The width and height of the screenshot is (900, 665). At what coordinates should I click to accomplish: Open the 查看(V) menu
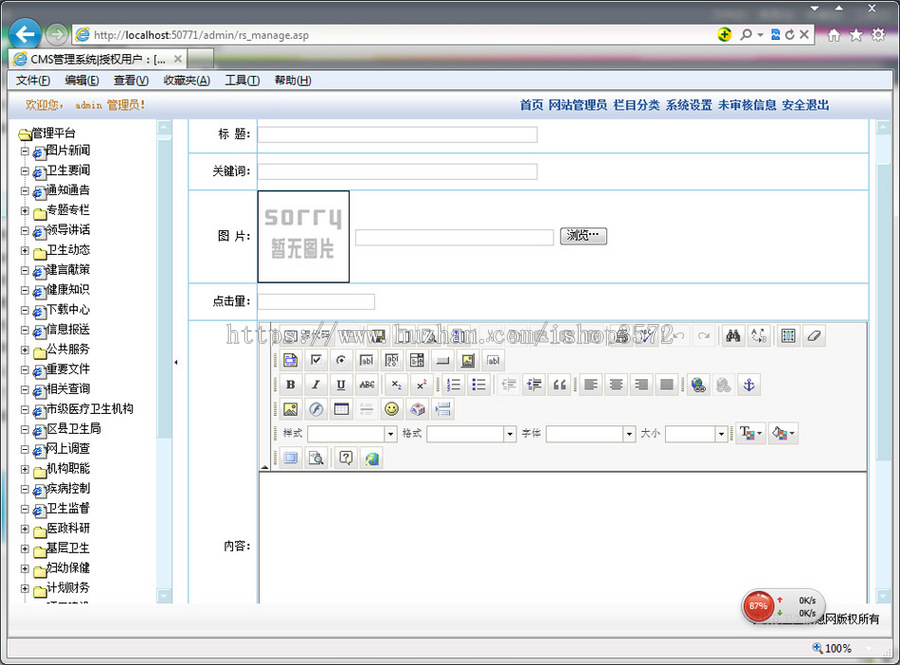(x=131, y=80)
